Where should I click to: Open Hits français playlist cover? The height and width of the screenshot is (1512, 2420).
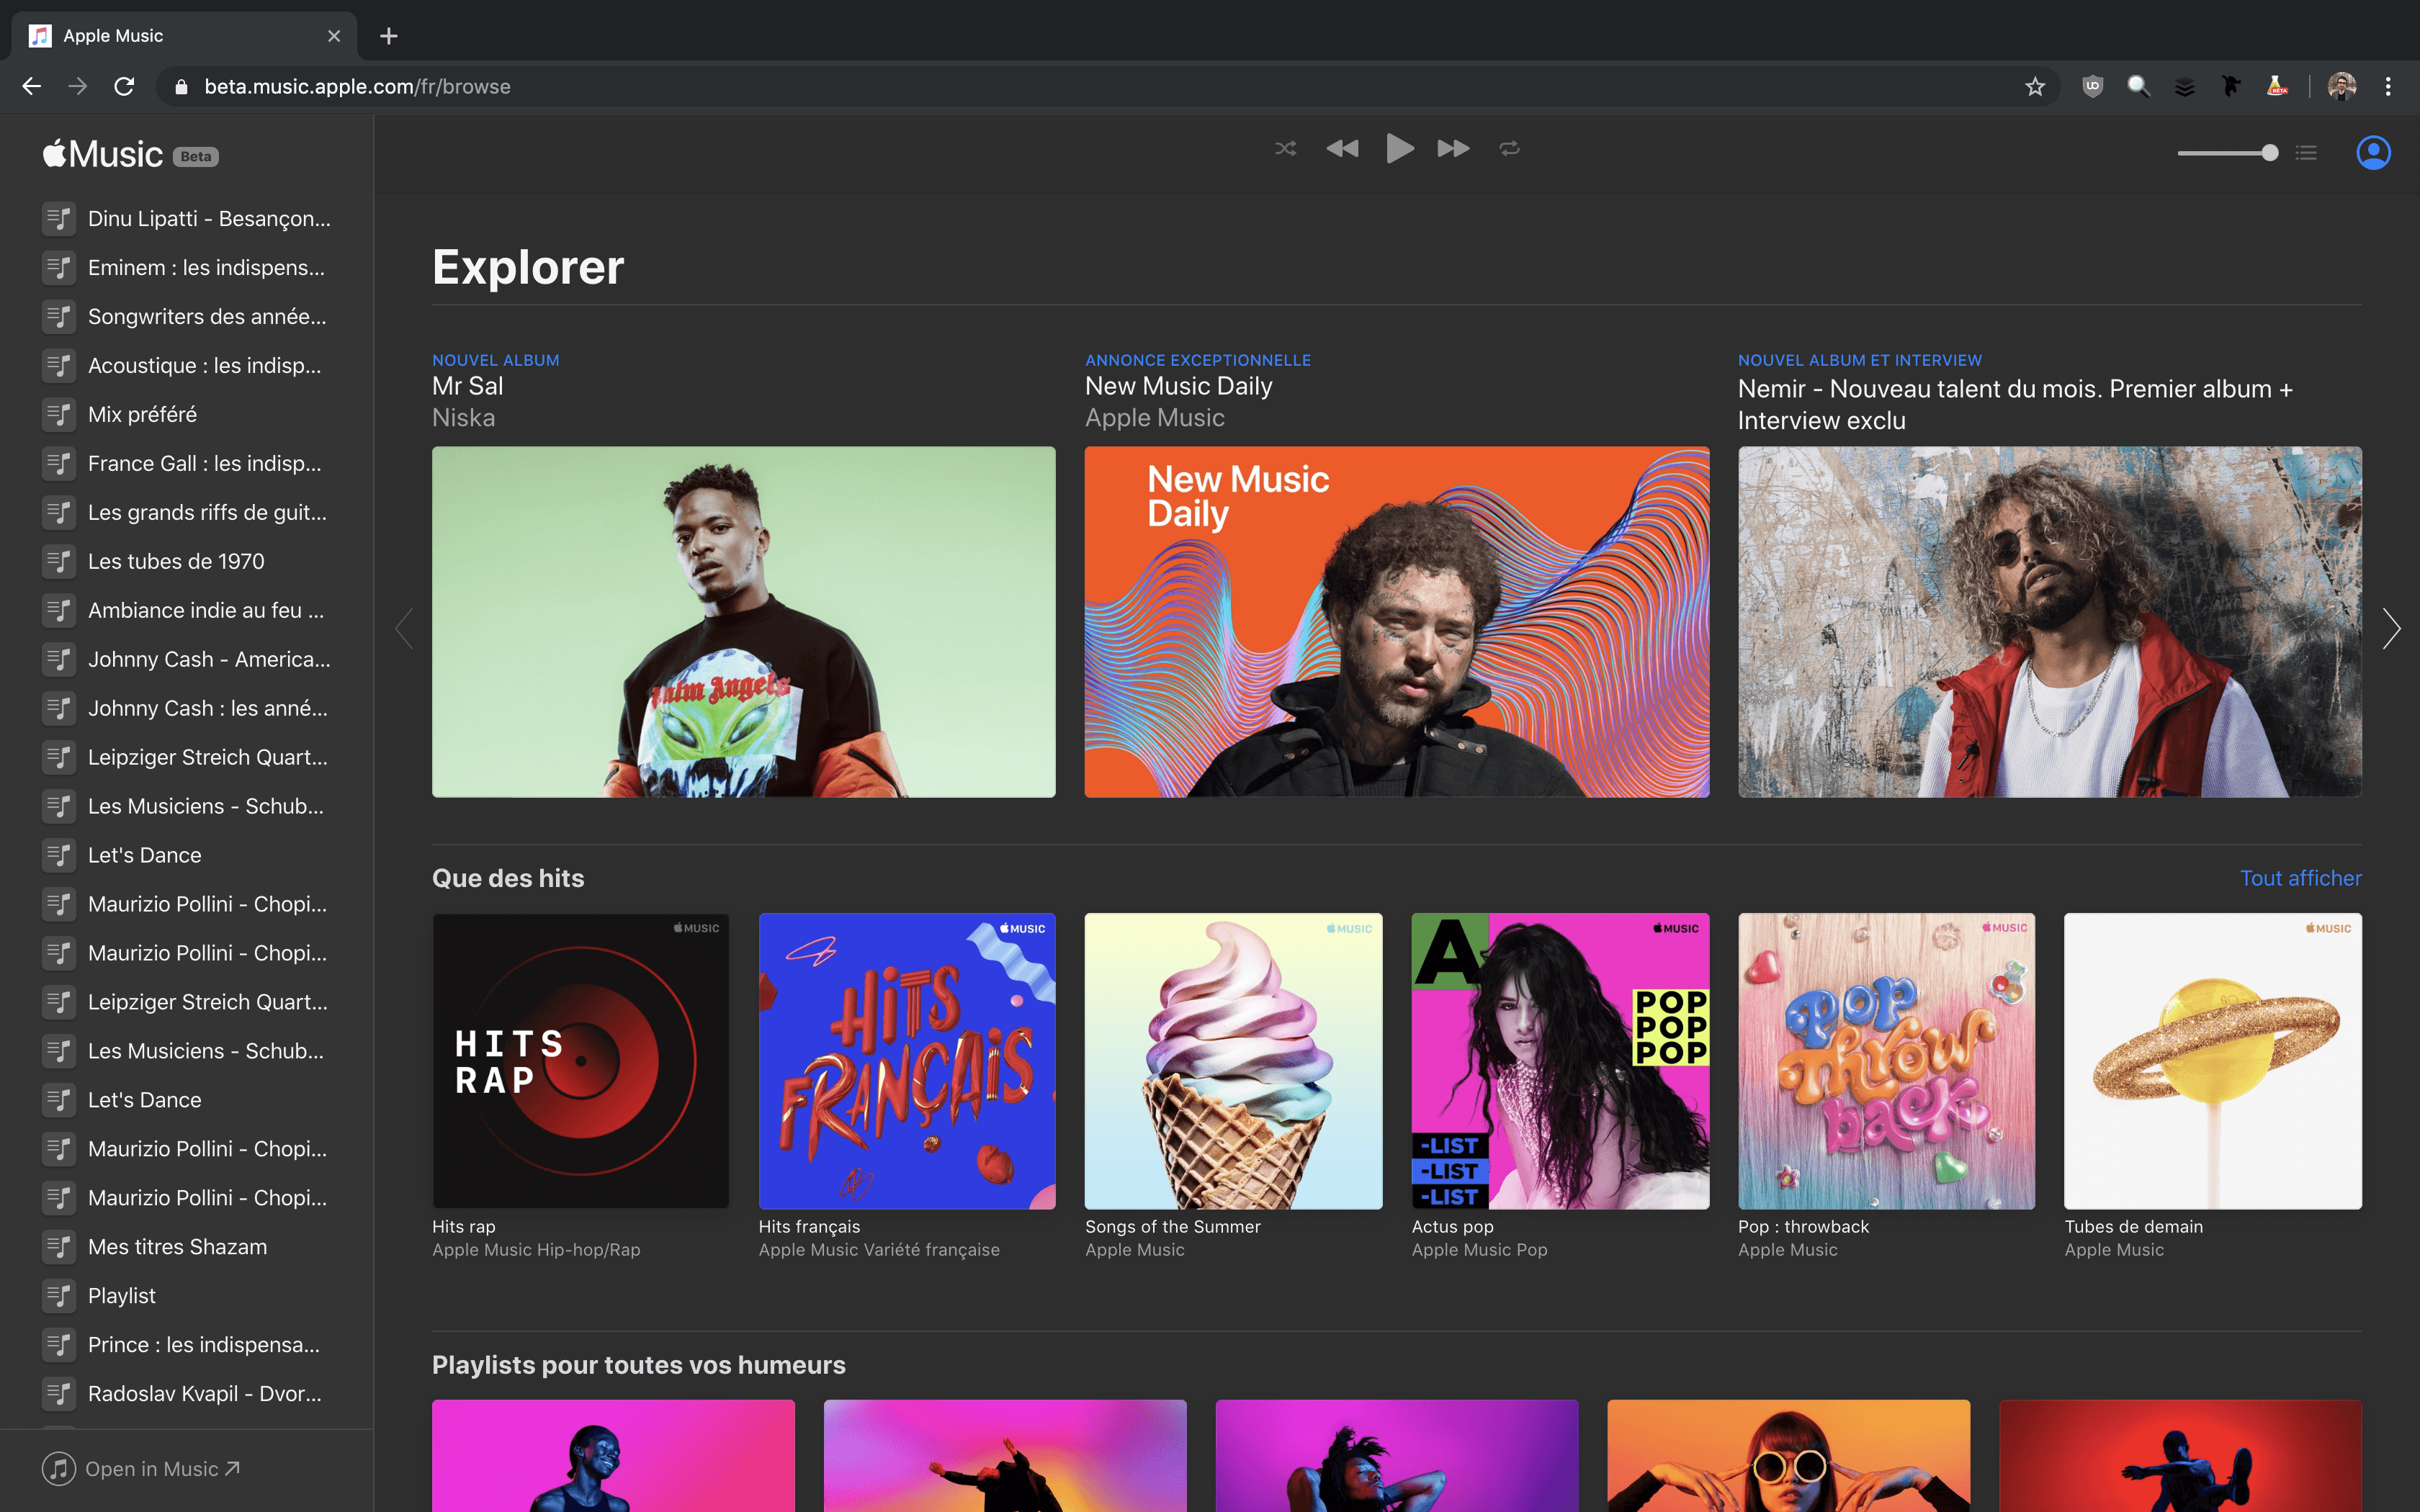click(907, 1061)
